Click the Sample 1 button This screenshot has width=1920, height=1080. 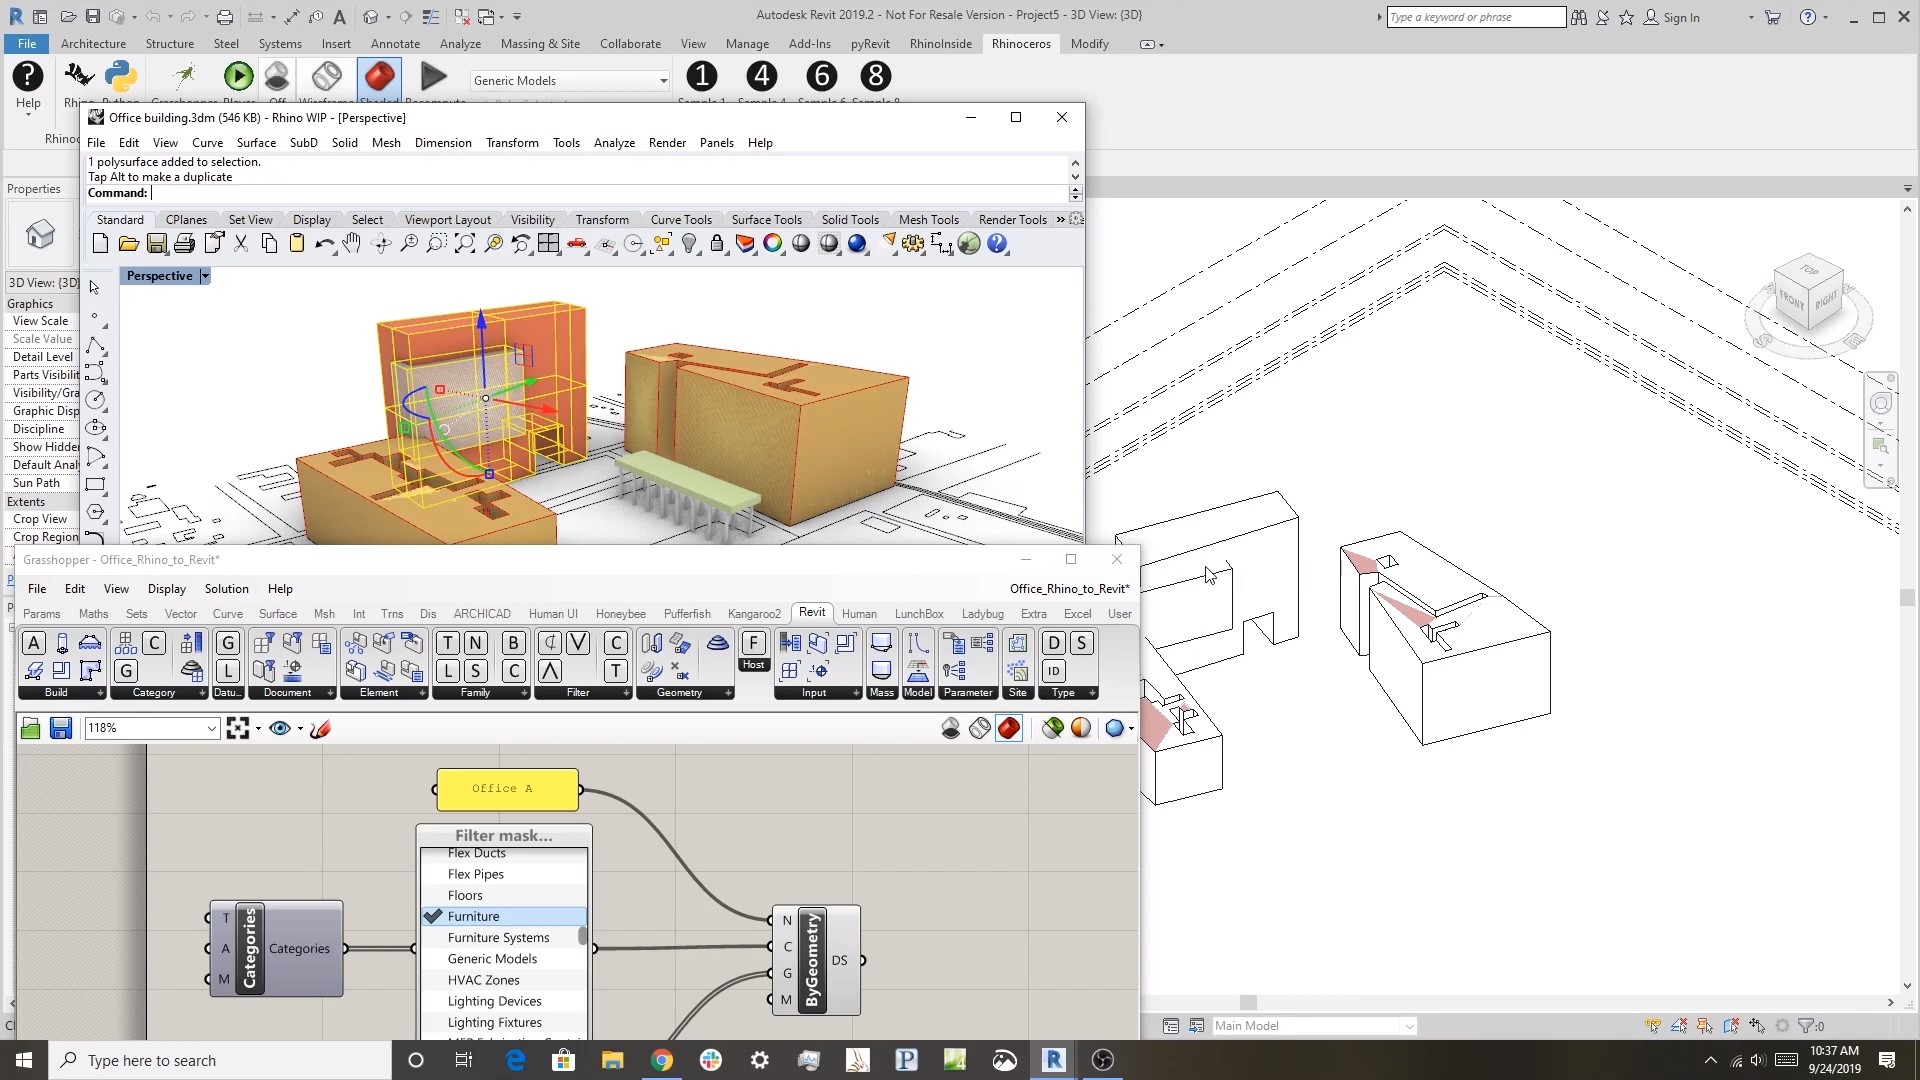702,78
